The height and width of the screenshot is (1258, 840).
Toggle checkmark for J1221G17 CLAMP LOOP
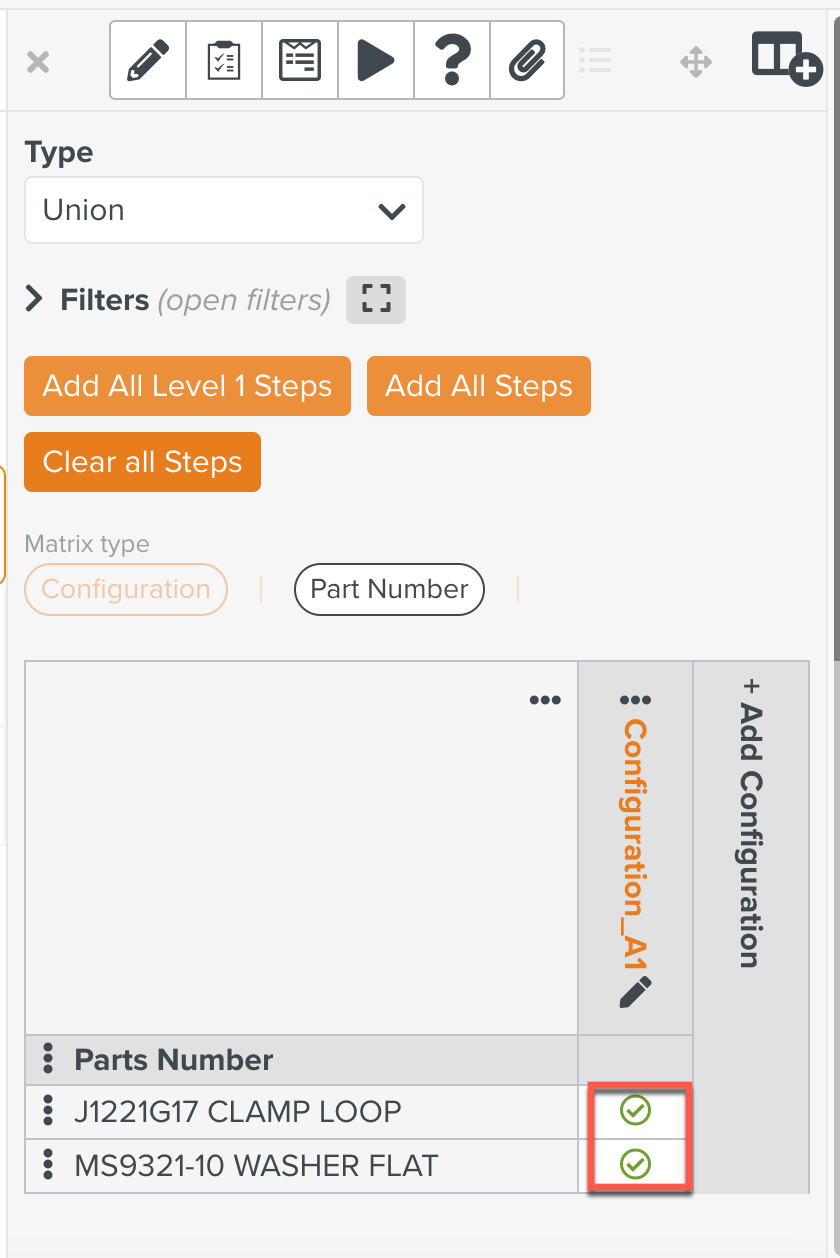[635, 1110]
